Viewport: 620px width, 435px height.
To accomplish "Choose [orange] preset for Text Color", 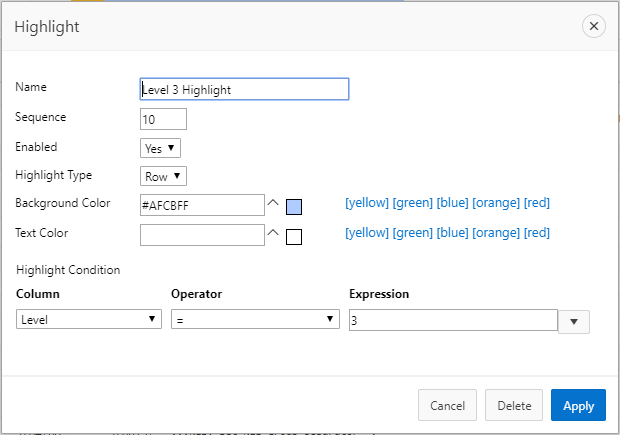I will tap(496, 233).
